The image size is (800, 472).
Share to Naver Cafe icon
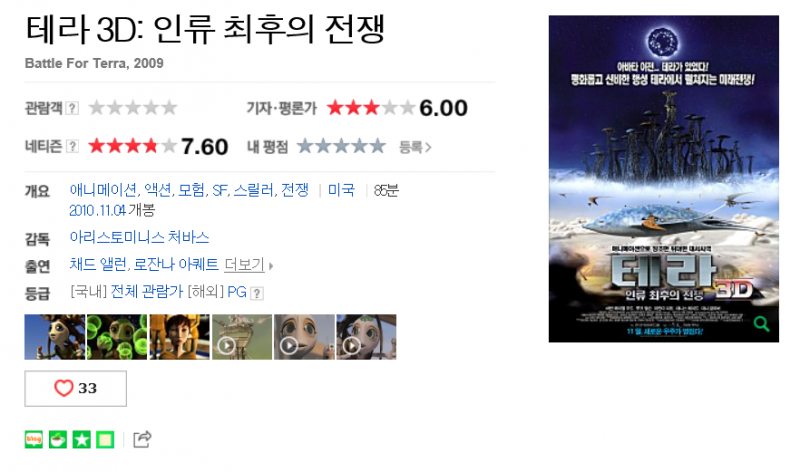point(58,439)
